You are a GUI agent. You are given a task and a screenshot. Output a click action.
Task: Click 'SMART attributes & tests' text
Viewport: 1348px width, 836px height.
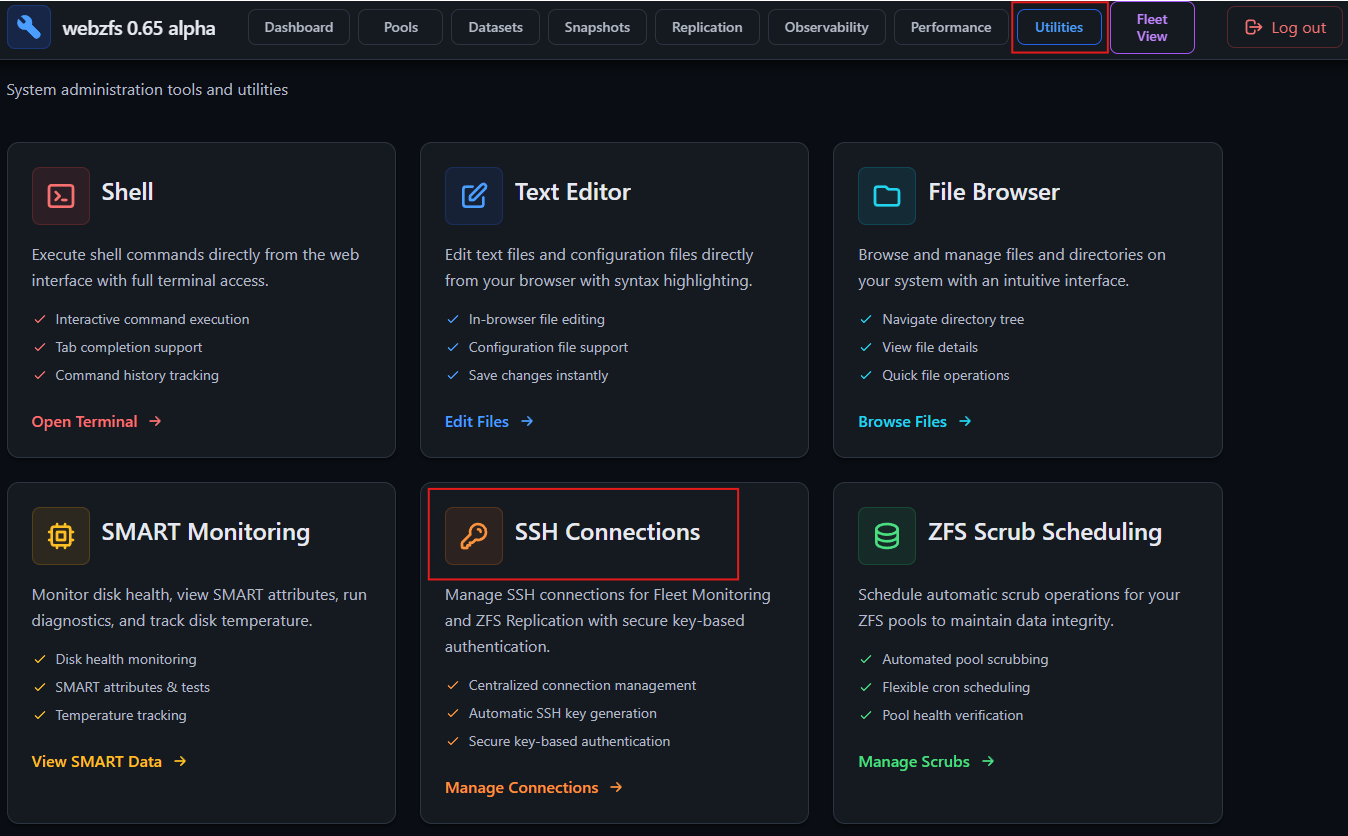133,687
